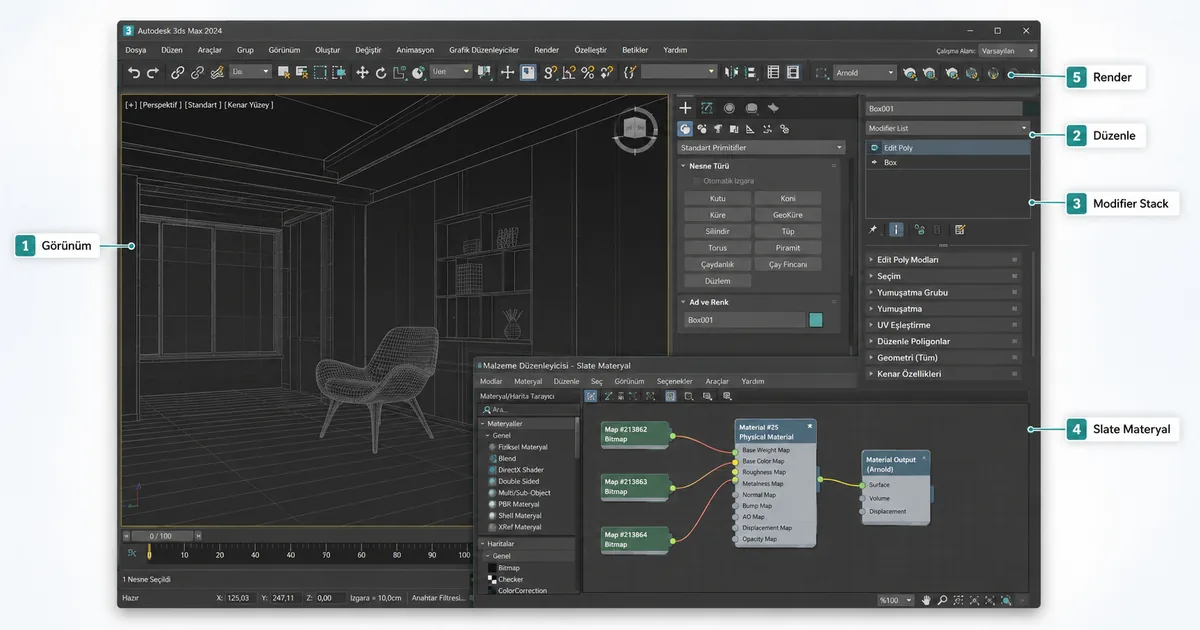Screen dimensions: 1200x630
Task: Open the Dosya menu
Action: (x=136, y=50)
